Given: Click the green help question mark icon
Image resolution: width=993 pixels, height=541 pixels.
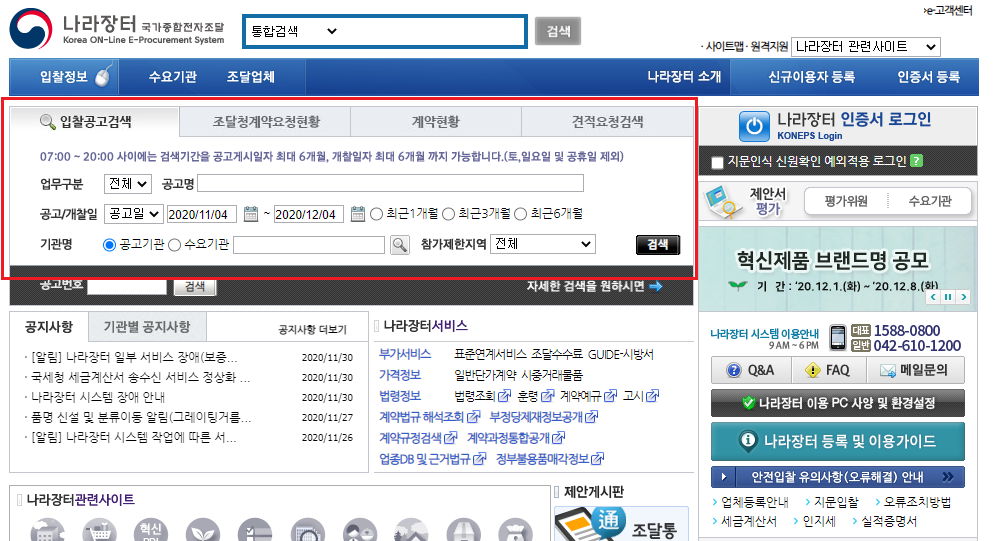Looking at the screenshot, I should 916,161.
